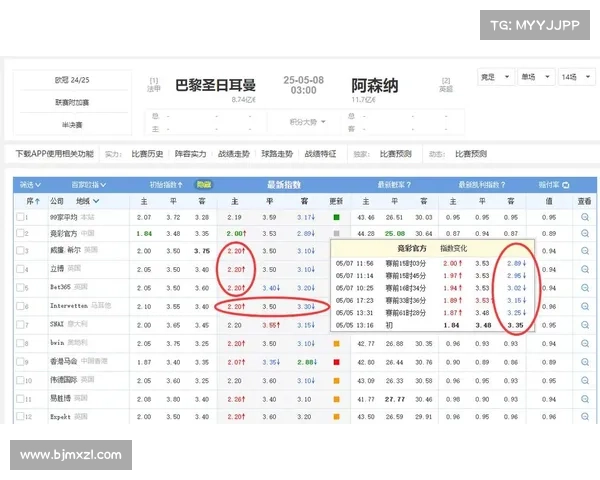Select popup row 05/07 11:56
600x480 pixels.
pyautogui.click(x=432, y=263)
